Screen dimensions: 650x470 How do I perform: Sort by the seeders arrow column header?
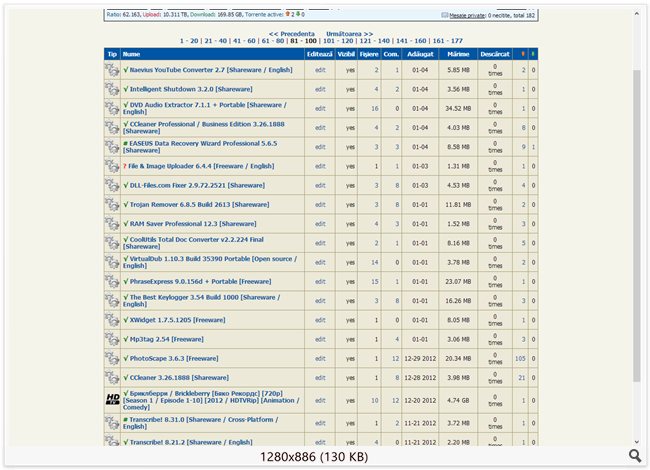523,54
